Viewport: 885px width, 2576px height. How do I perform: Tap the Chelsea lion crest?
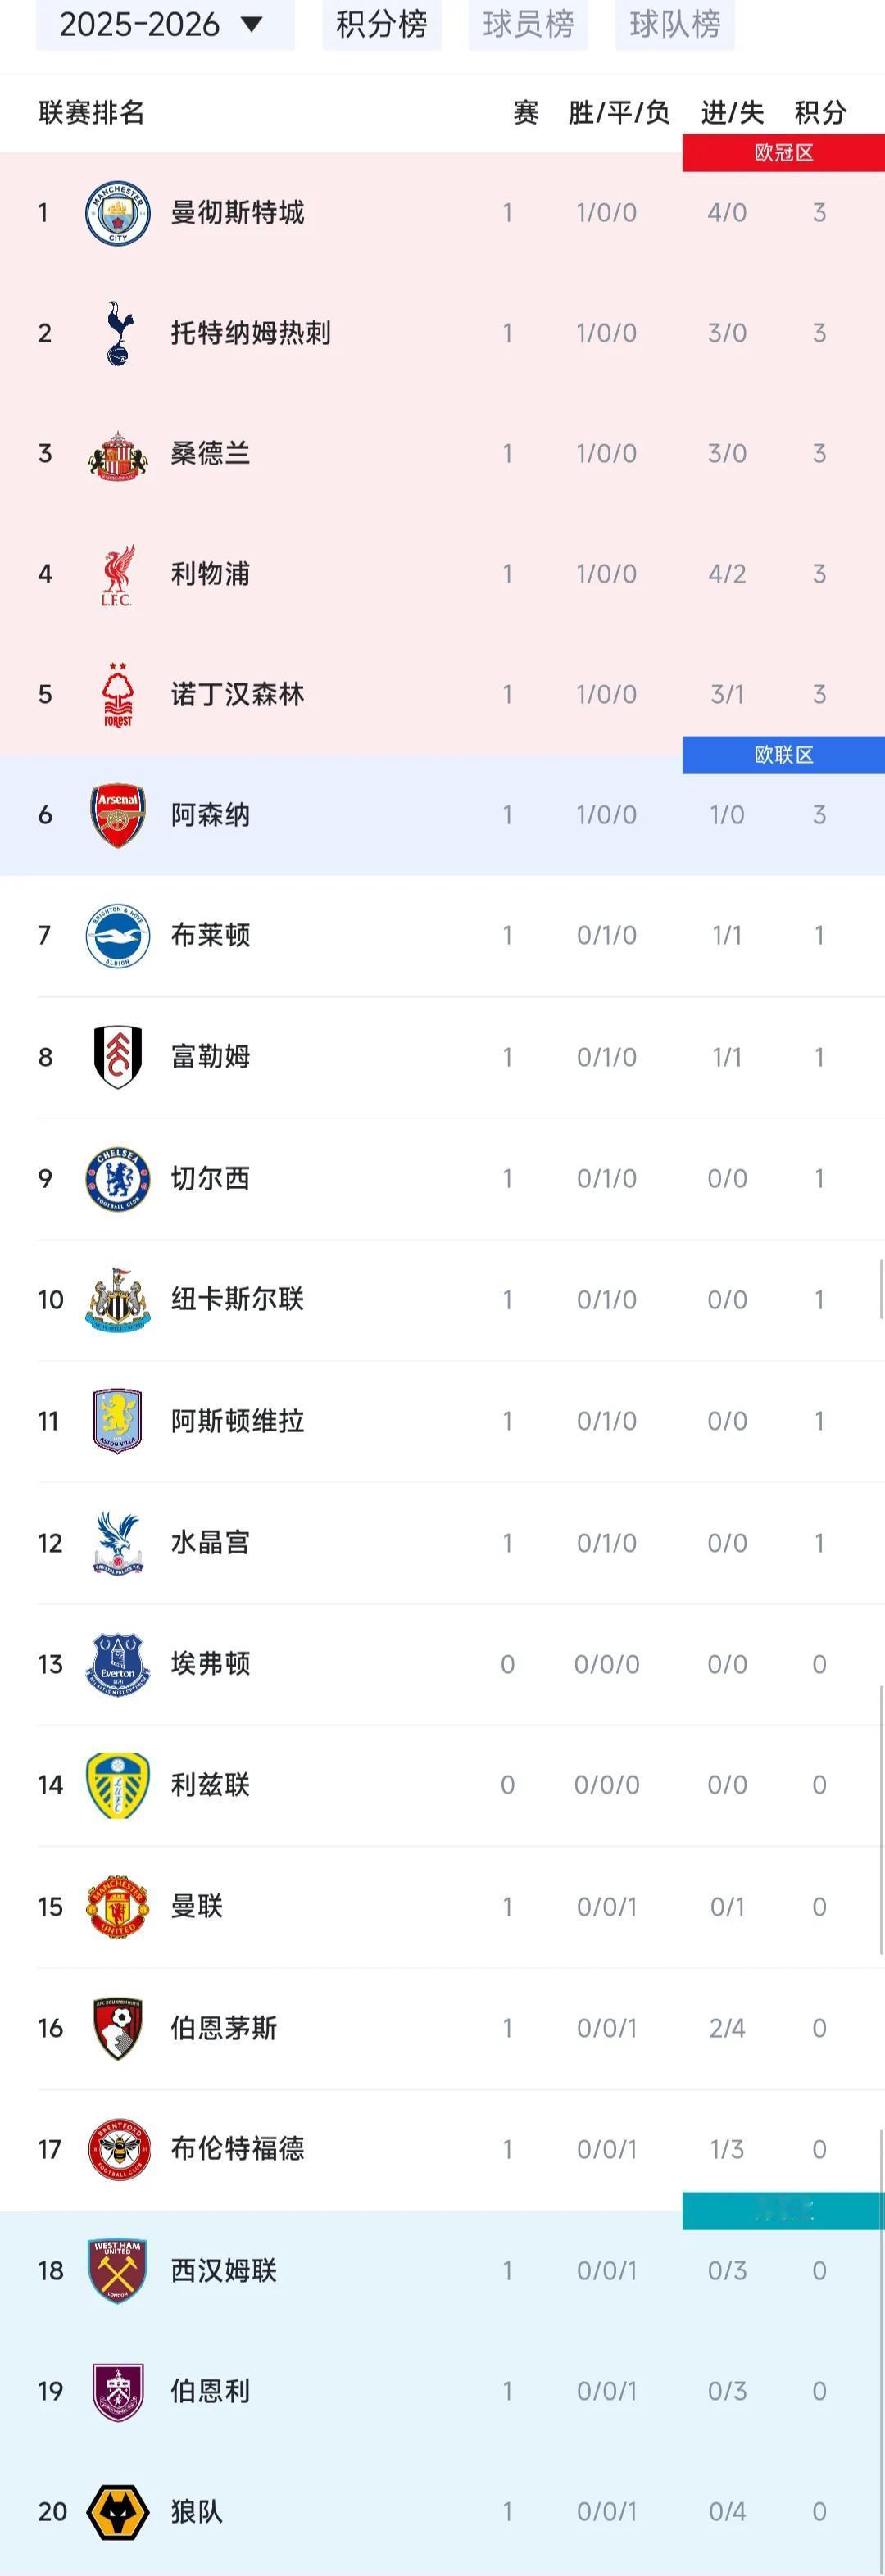coord(118,1179)
